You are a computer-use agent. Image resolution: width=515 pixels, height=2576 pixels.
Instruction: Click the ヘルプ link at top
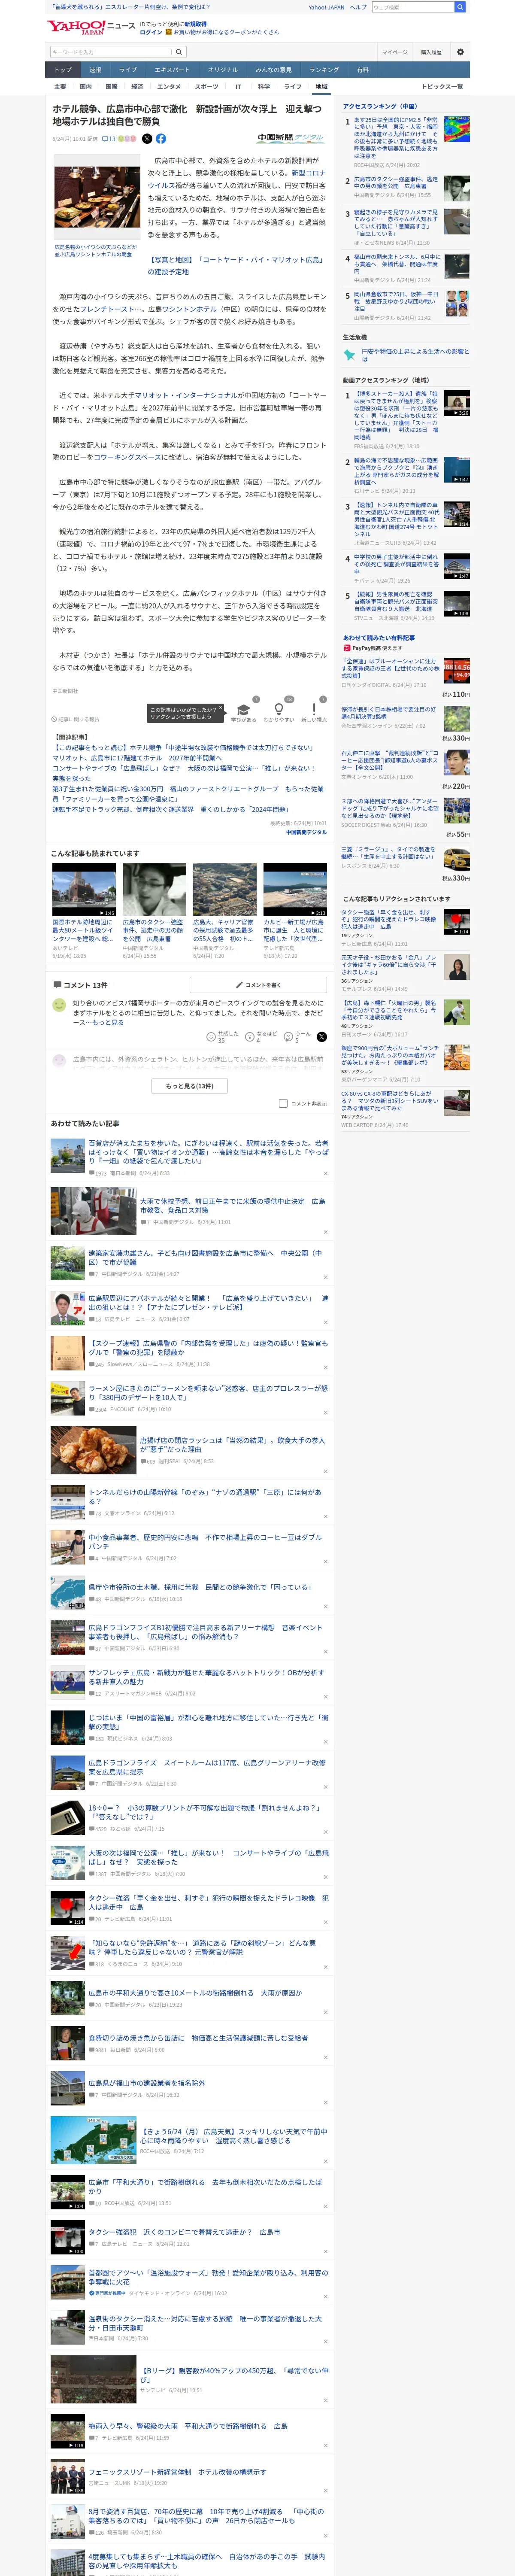coord(358,7)
